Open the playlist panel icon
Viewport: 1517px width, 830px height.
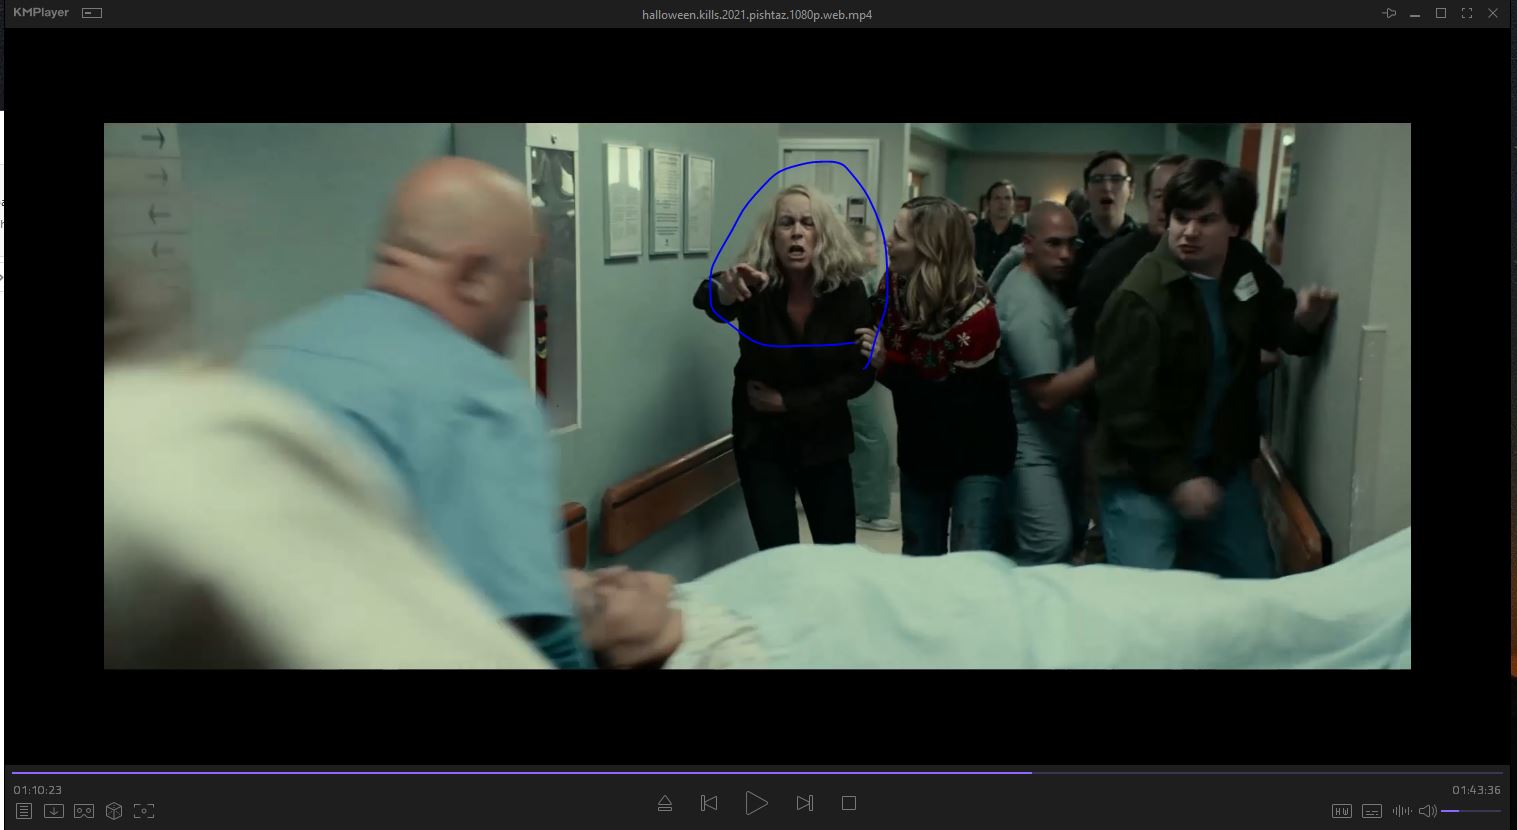point(24,811)
